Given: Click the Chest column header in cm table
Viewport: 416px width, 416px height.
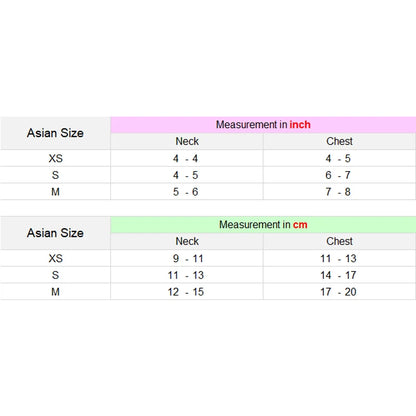Looking at the screenshot, I should [x=339, y=241].
